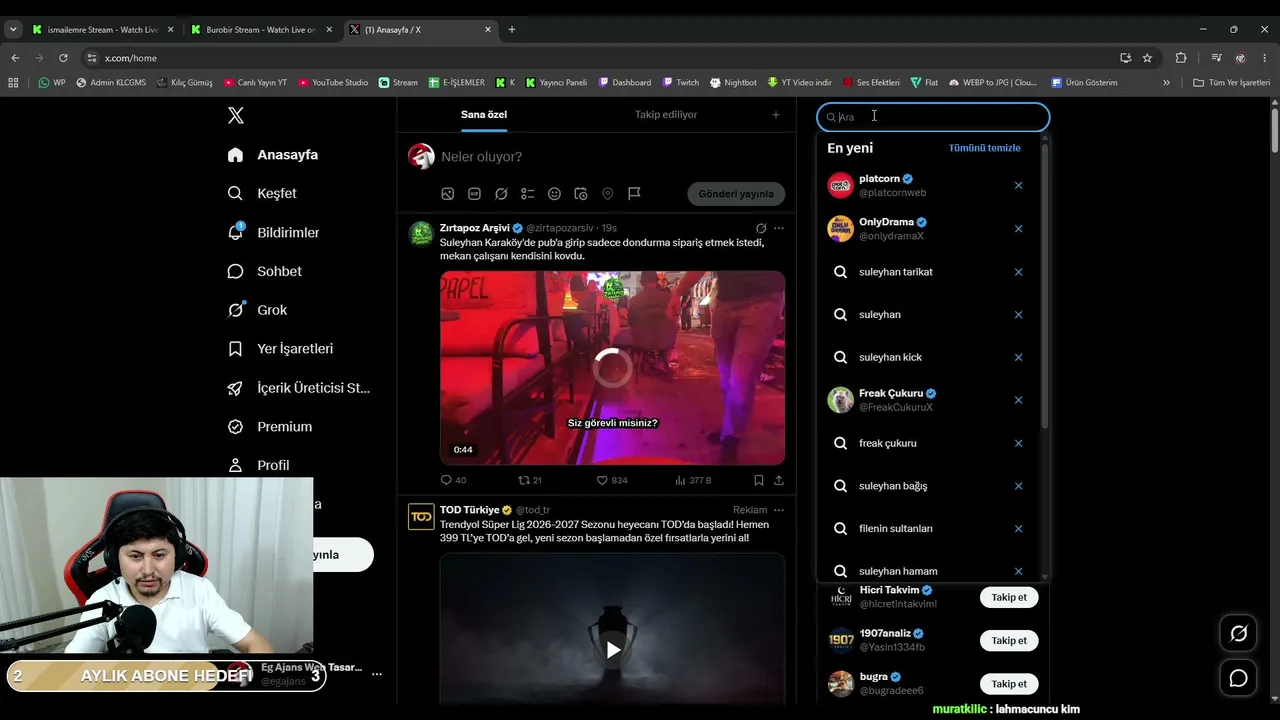Click the Ara search field

933,117
